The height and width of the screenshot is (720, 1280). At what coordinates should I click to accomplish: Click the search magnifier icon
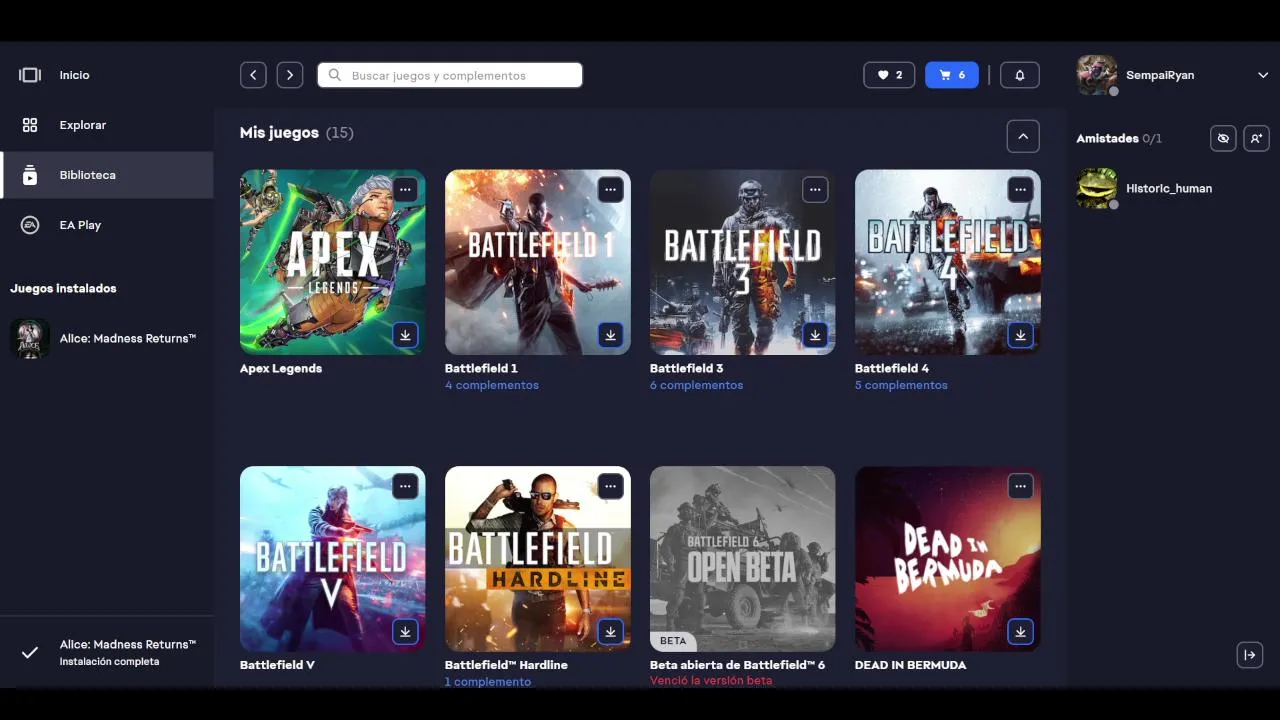(335, 75)
